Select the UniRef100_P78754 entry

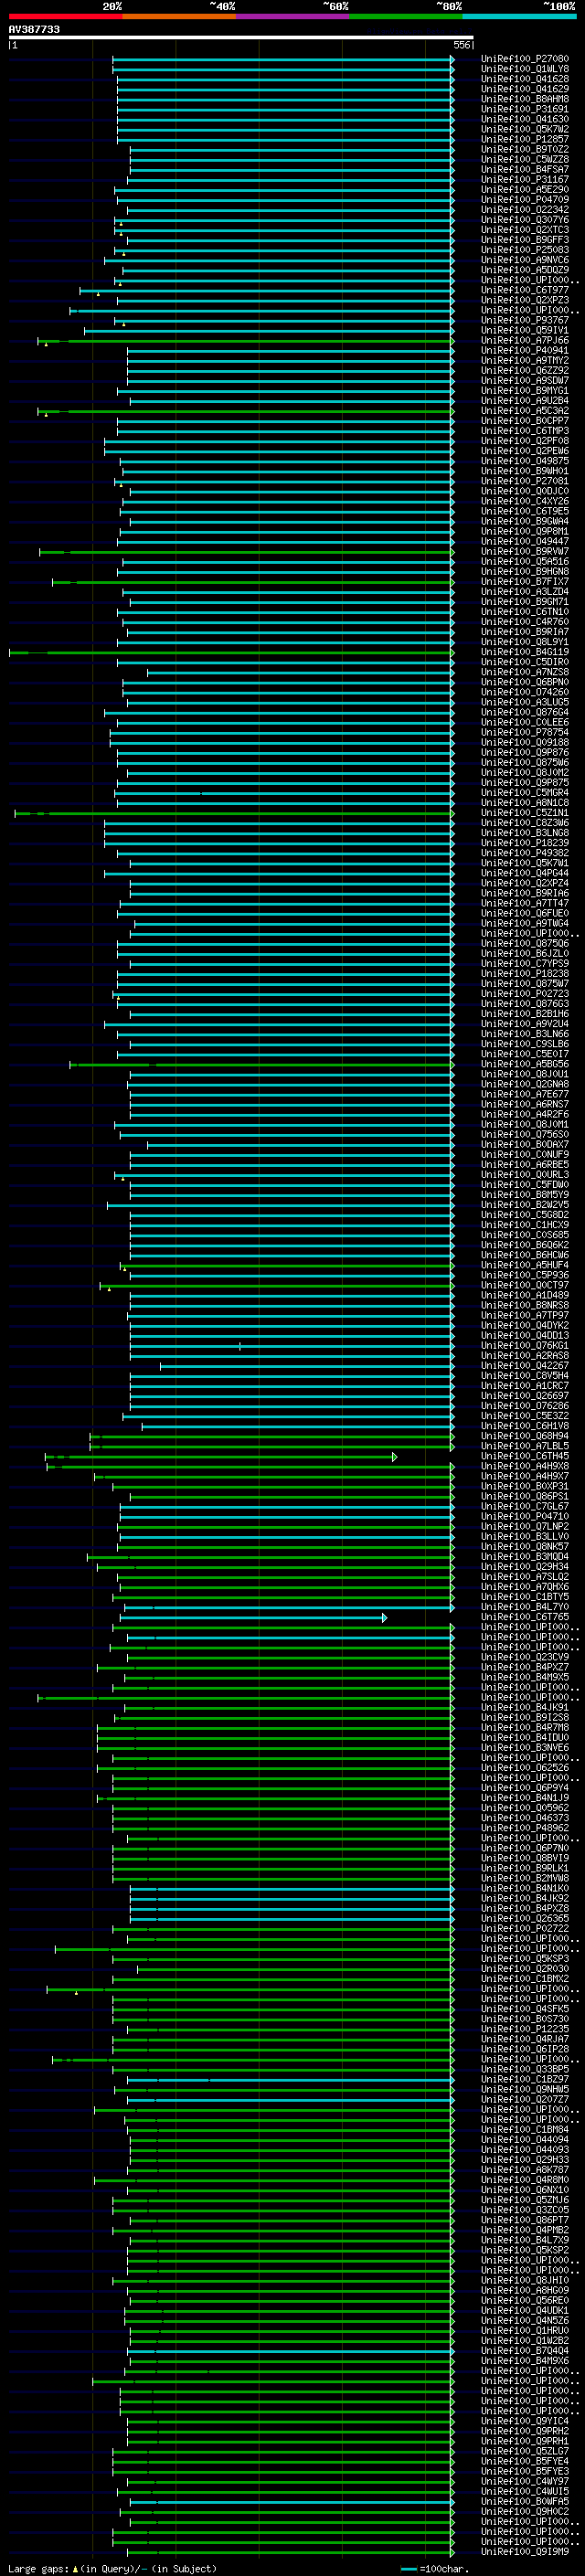pos(525,732)
